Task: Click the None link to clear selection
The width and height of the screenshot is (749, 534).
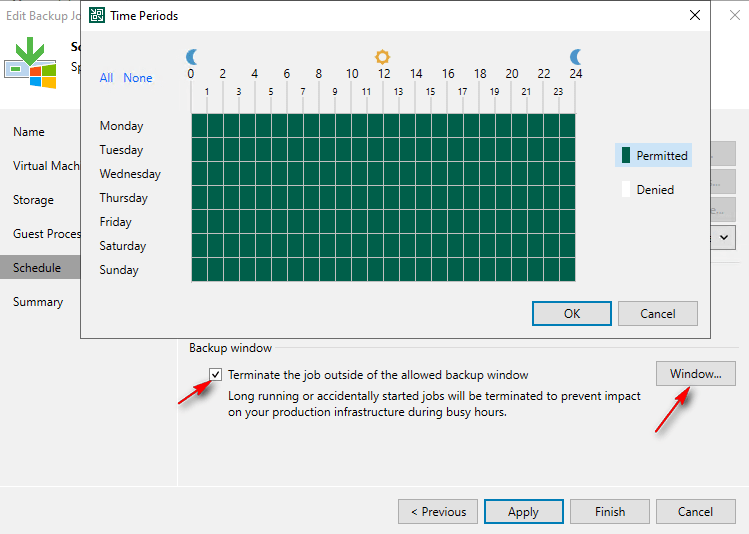Action: click(138, 78)
